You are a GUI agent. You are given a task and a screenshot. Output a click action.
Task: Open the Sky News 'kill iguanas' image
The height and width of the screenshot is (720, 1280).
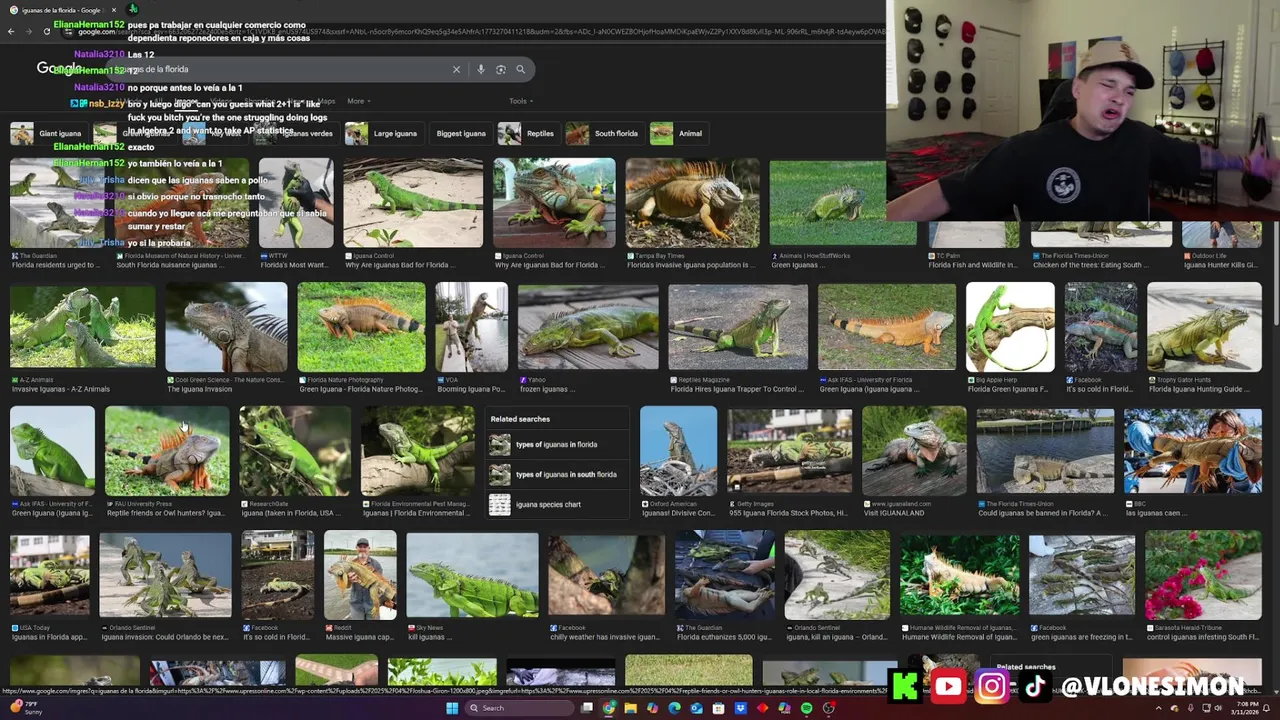point(472,573)
